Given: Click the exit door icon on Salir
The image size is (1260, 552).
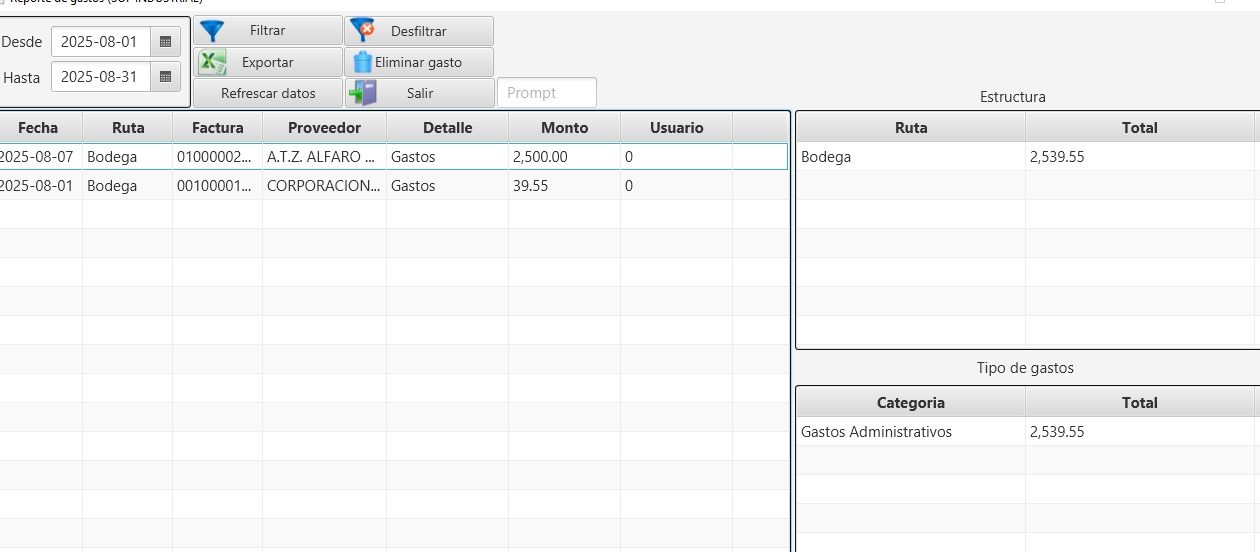Looking at the screenshot, I should (362, 93).
